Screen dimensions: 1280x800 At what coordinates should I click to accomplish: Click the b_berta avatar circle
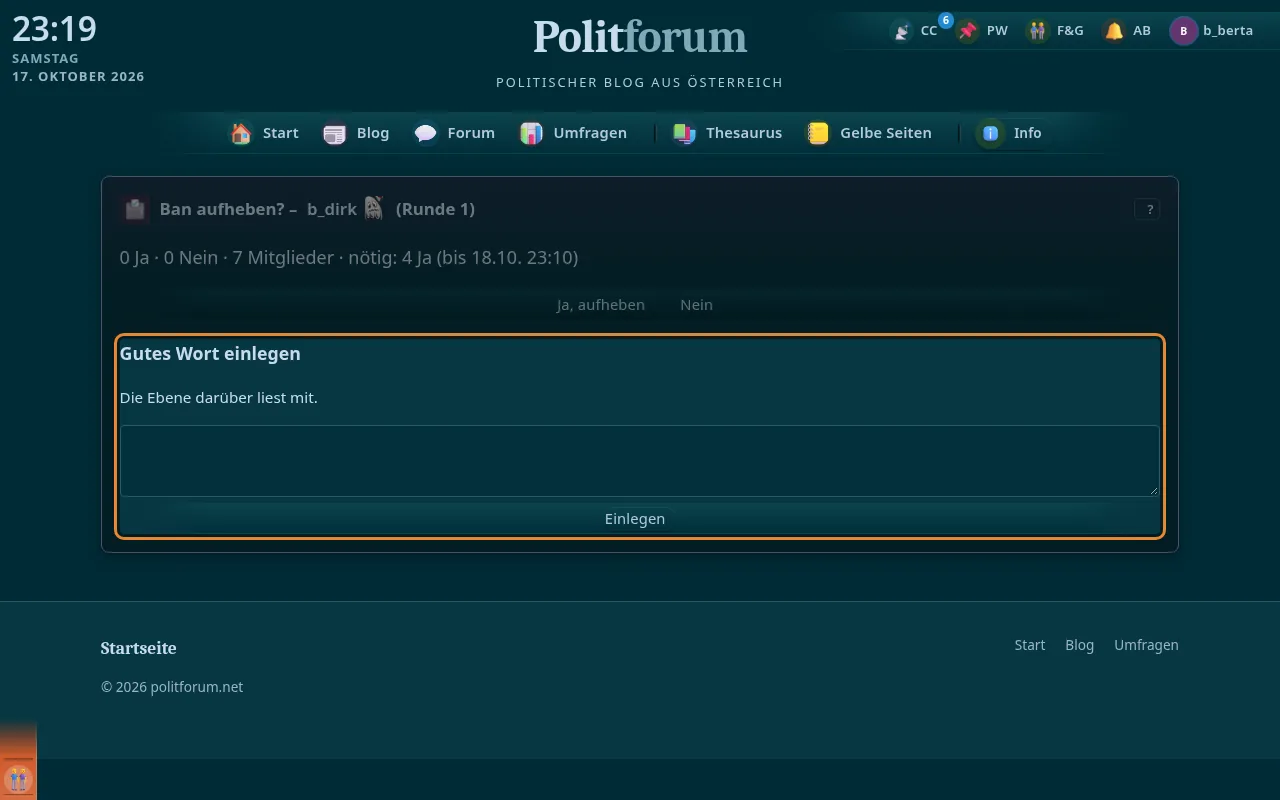pyautogui.click(x=1184, y=31)
